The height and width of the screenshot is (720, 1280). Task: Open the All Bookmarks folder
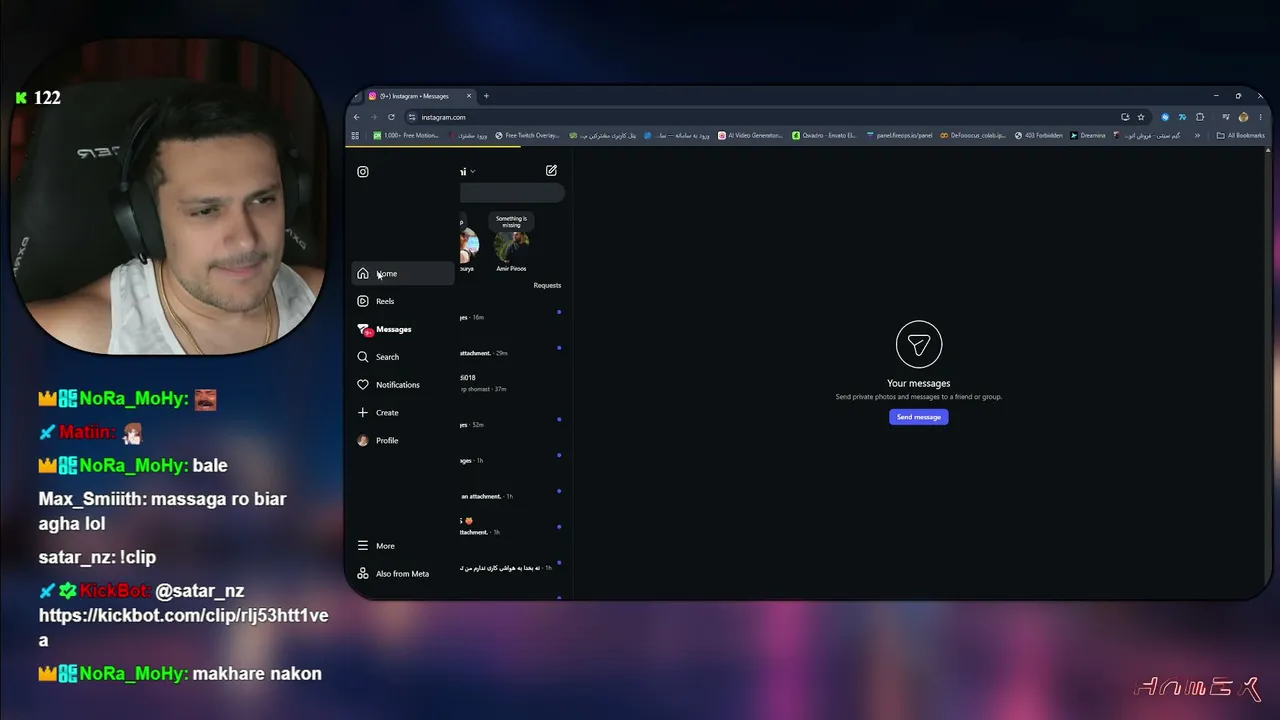[1241, 135]
